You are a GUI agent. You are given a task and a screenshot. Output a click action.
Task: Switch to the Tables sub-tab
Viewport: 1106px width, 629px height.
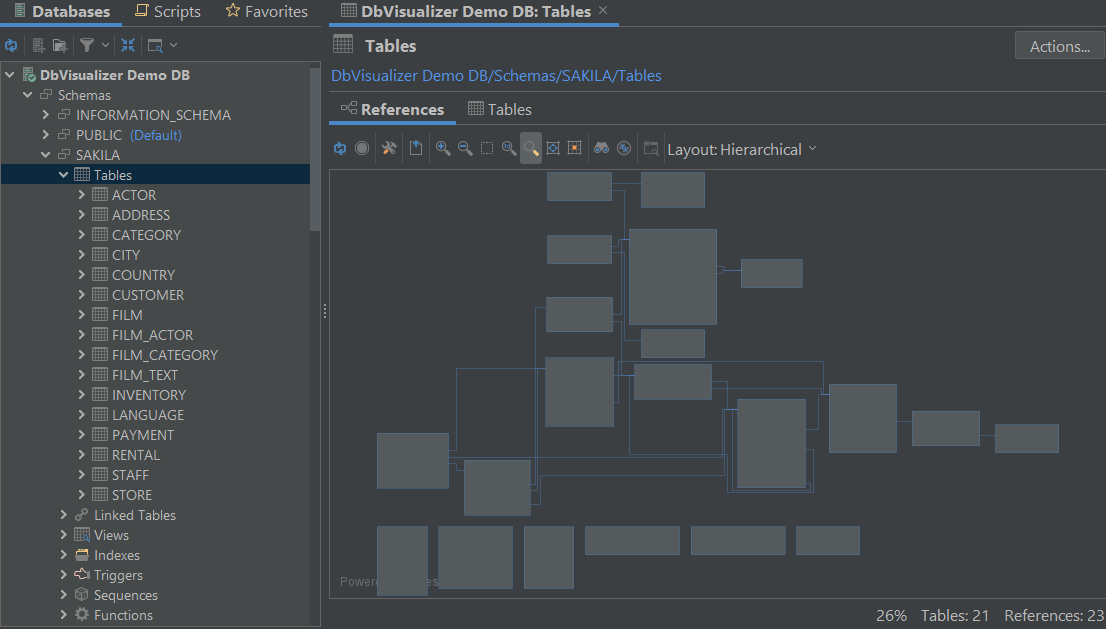(500, 109)
